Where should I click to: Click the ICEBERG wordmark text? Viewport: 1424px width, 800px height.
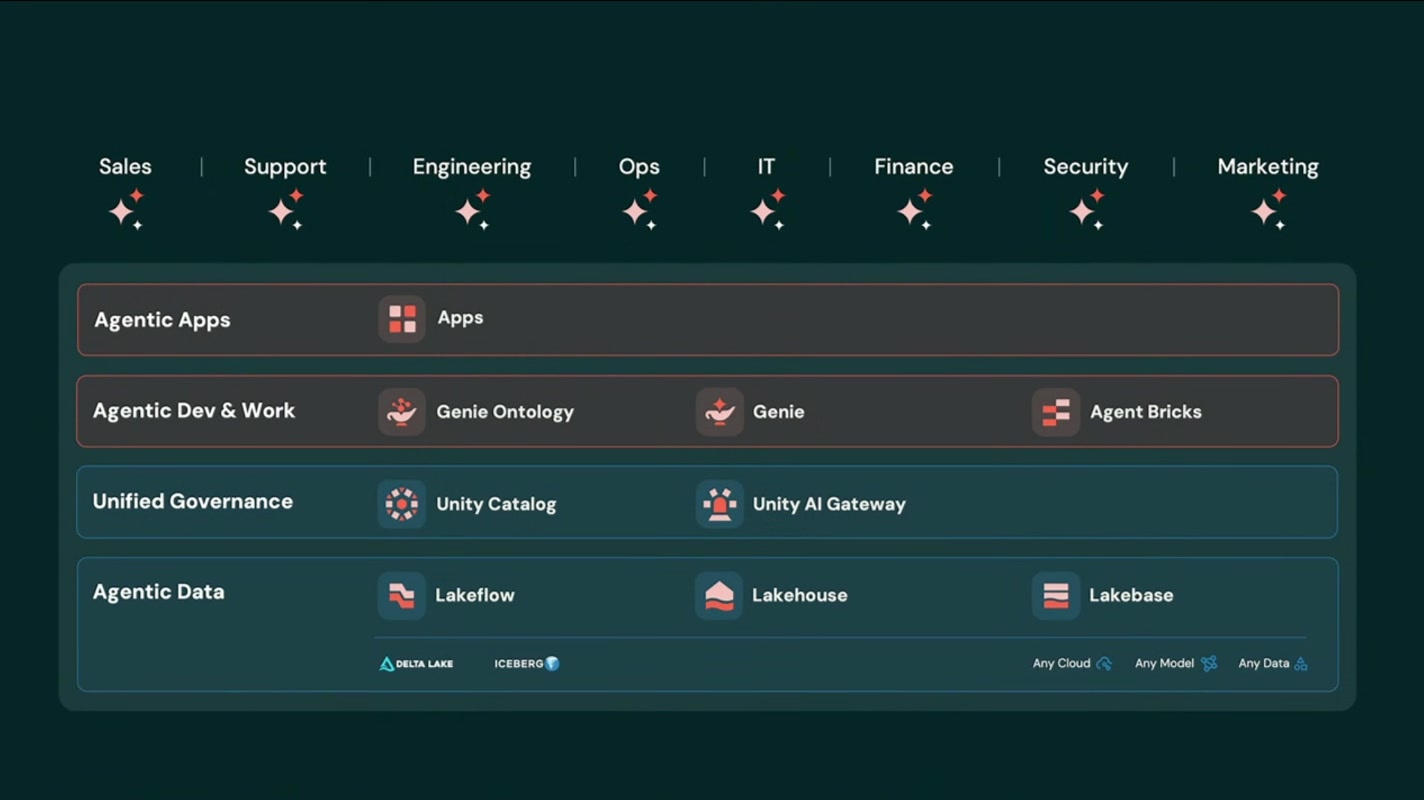click(x=519, y=664)
